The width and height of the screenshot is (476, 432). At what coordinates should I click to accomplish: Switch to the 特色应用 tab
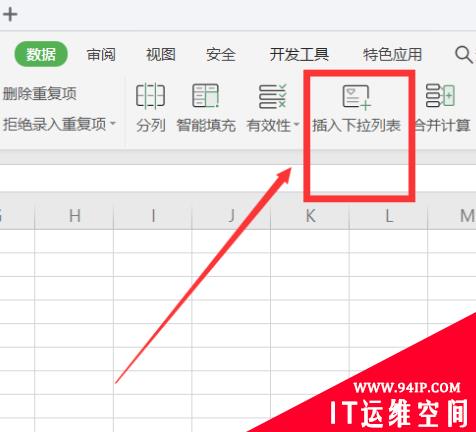click(393, 54)
